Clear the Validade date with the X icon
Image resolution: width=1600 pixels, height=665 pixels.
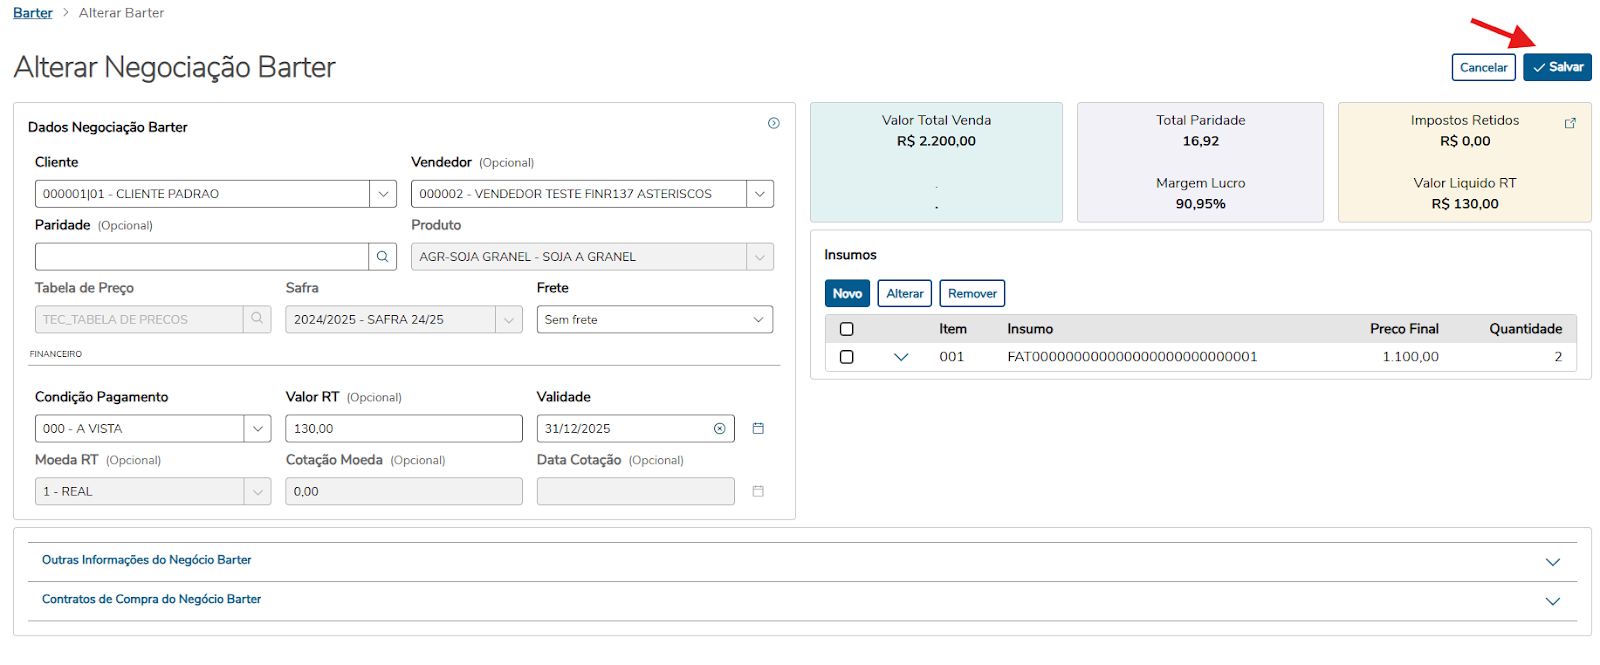pyautogui.click(x=719, y=429)
